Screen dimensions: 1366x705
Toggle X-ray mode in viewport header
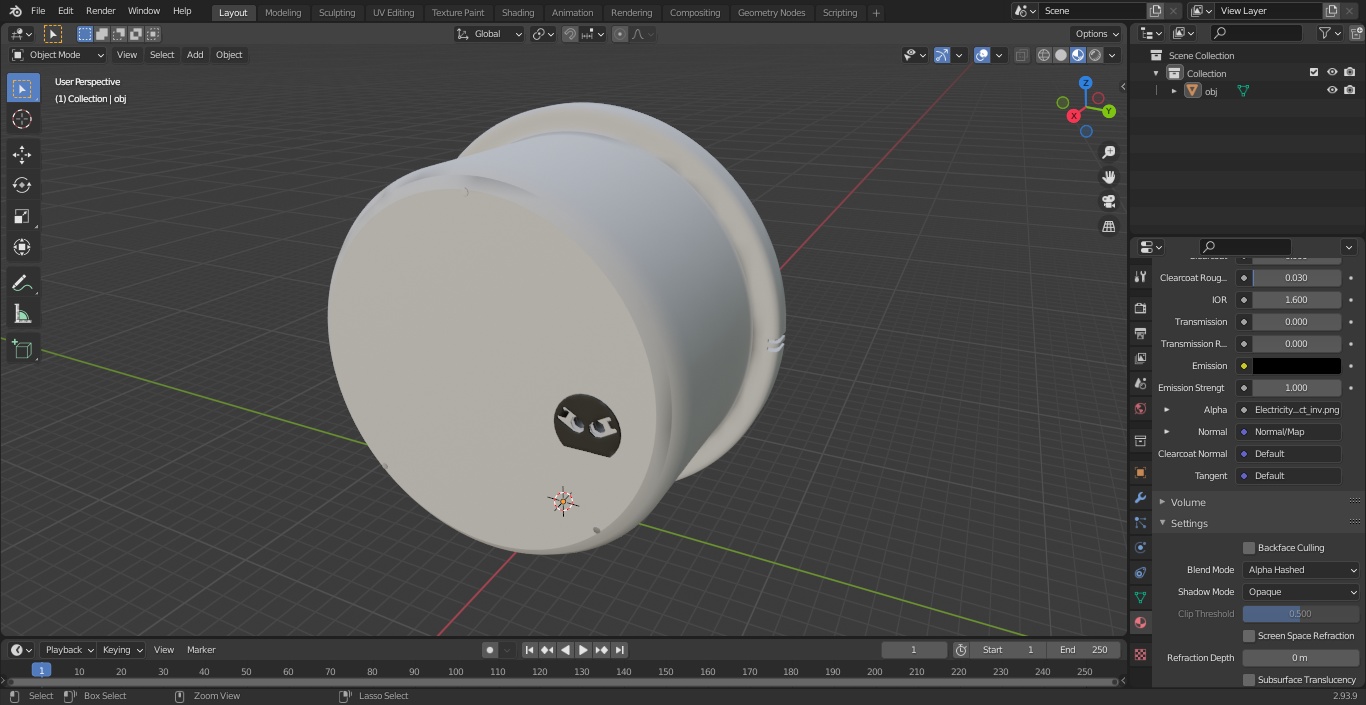[x=1021, y=55]
